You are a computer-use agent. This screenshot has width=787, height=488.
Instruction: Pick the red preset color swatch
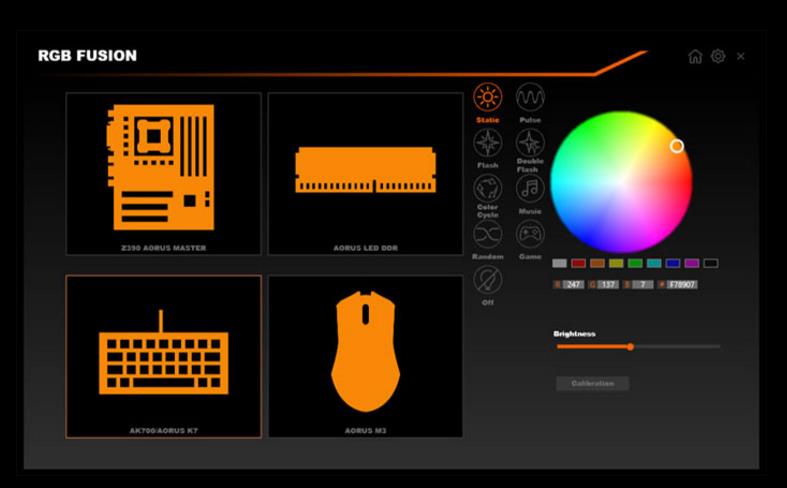(x=578, y=263)
